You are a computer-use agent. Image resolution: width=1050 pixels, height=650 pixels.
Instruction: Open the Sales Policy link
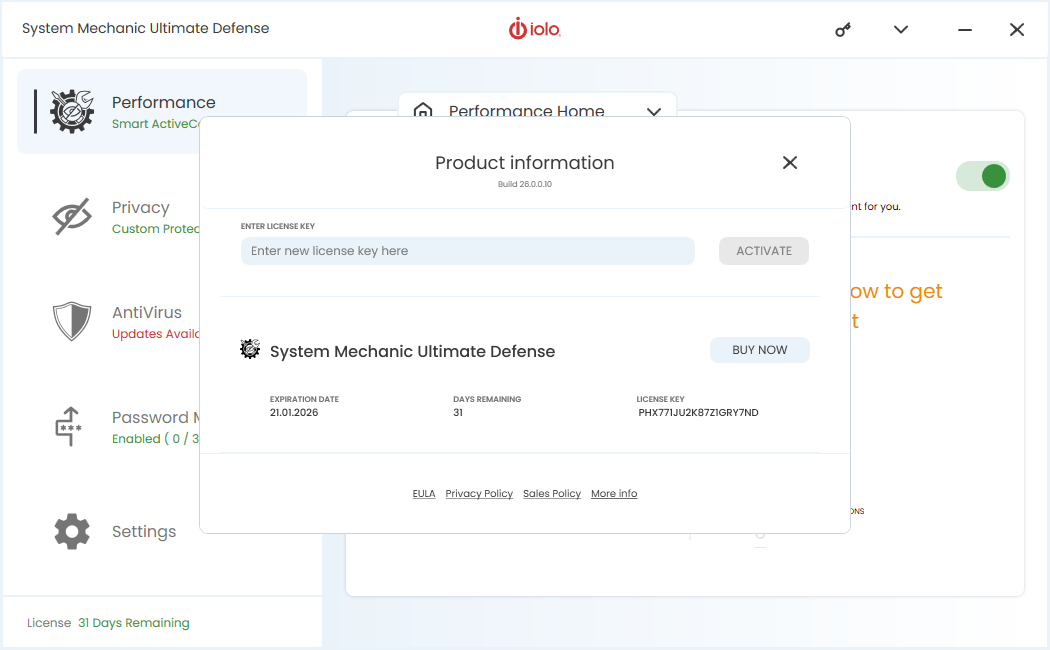pyautogui.click(x=552, y=493)
